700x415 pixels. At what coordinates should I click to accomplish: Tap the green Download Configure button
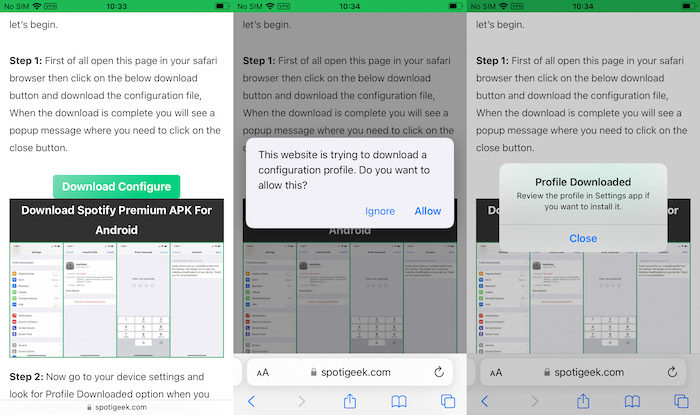point(117,187)
